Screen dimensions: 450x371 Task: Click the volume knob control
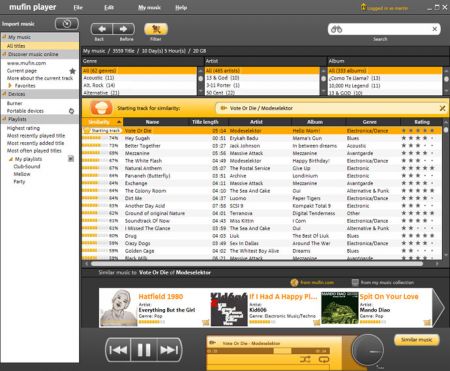(368, 351)
